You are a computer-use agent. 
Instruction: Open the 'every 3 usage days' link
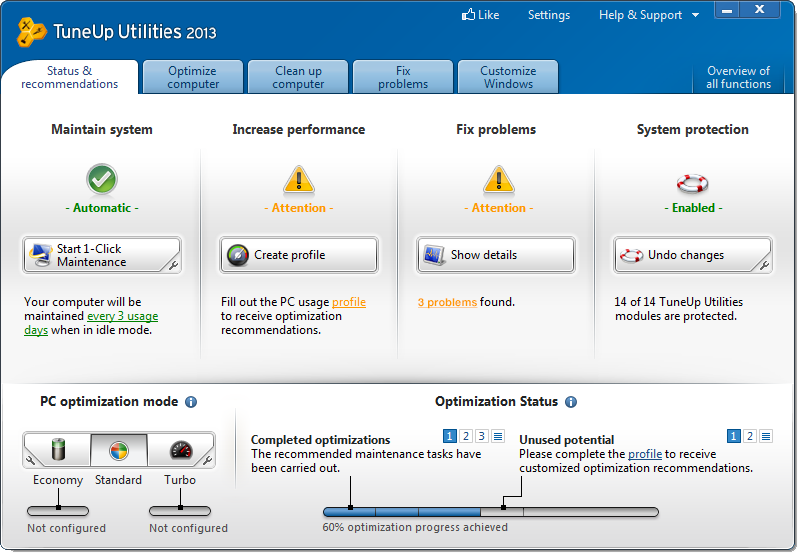click(122, 316)
